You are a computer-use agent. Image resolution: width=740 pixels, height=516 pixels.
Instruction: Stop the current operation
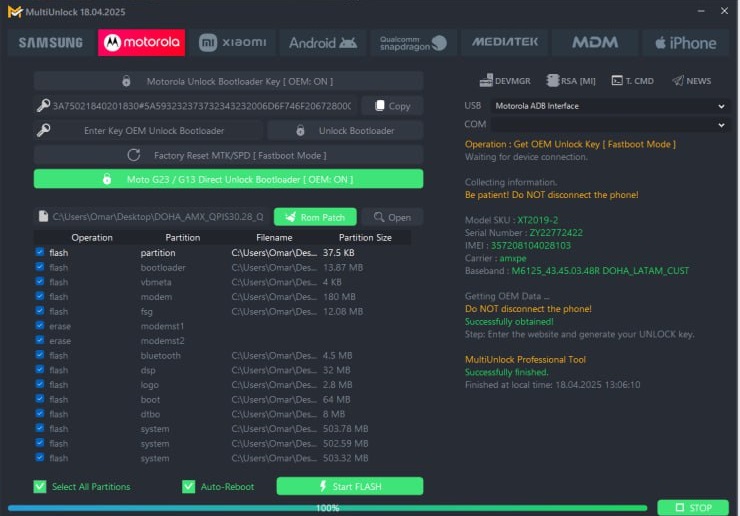(x=693, y=508)
